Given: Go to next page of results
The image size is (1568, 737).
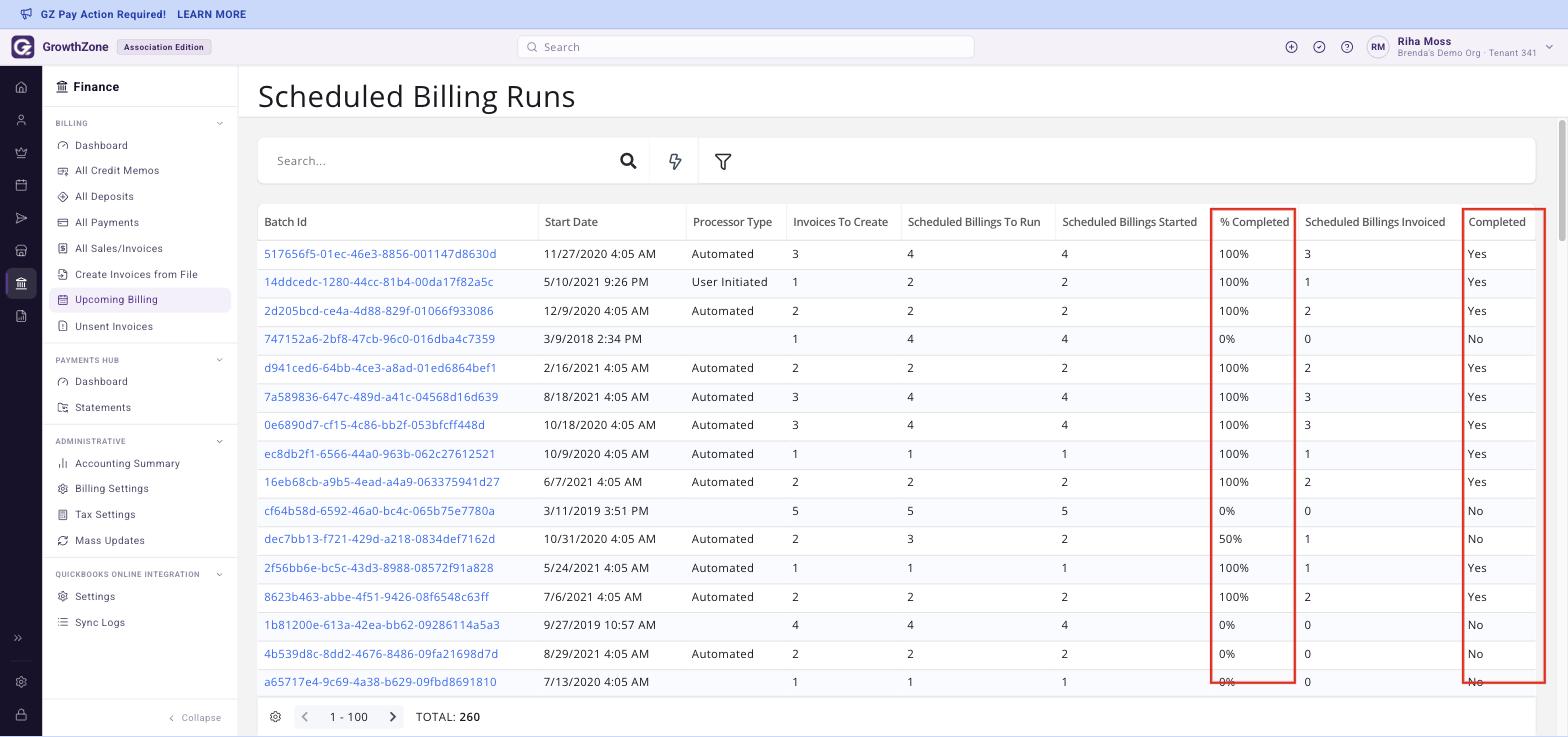Looking at the screenshot, I should click(393, 717).
